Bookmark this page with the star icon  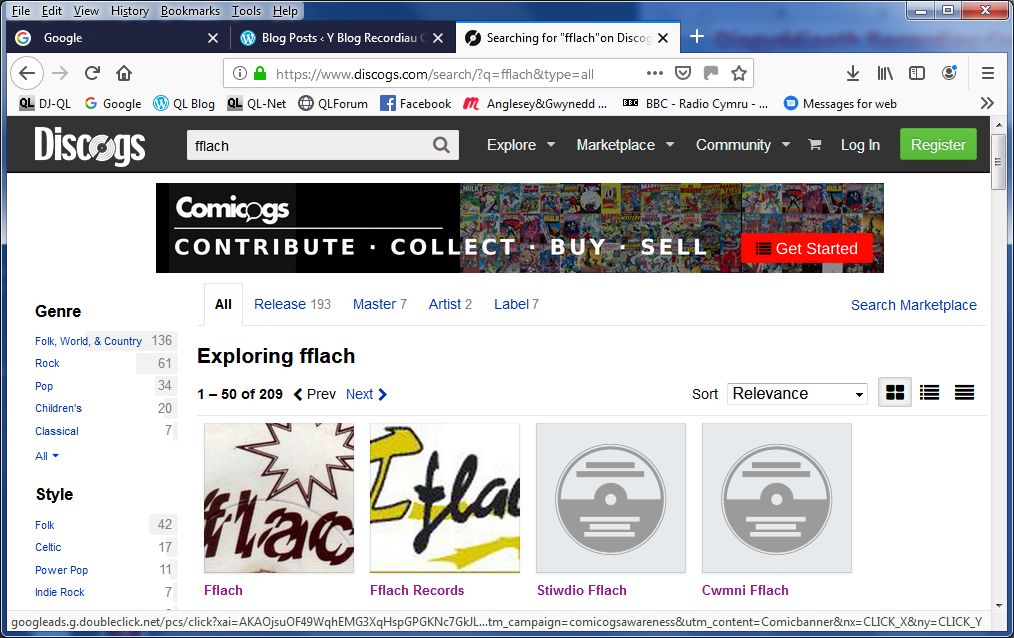(x=739, y=73)
